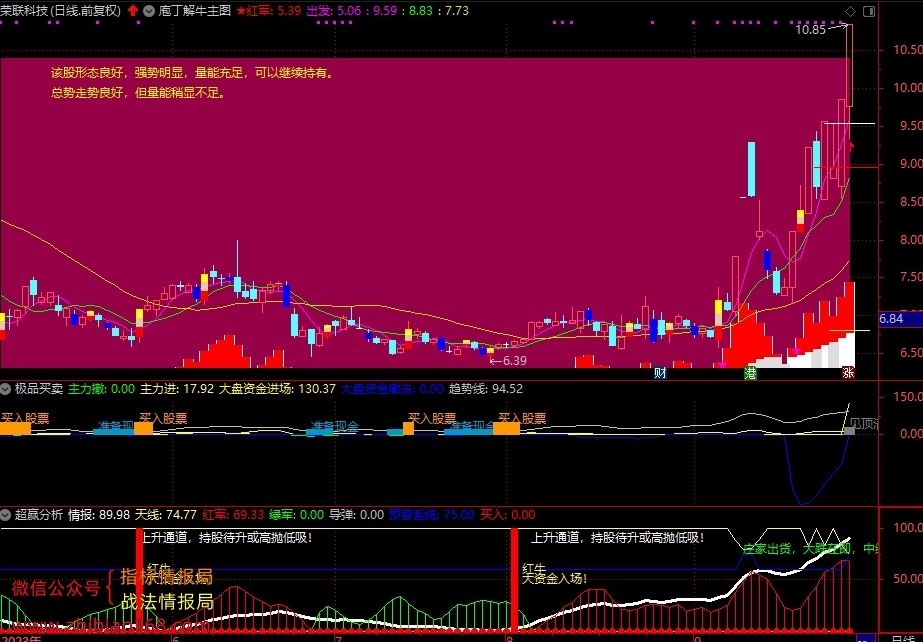Open the 超赢分析 indicator dropdown circle

click(5, 515)
